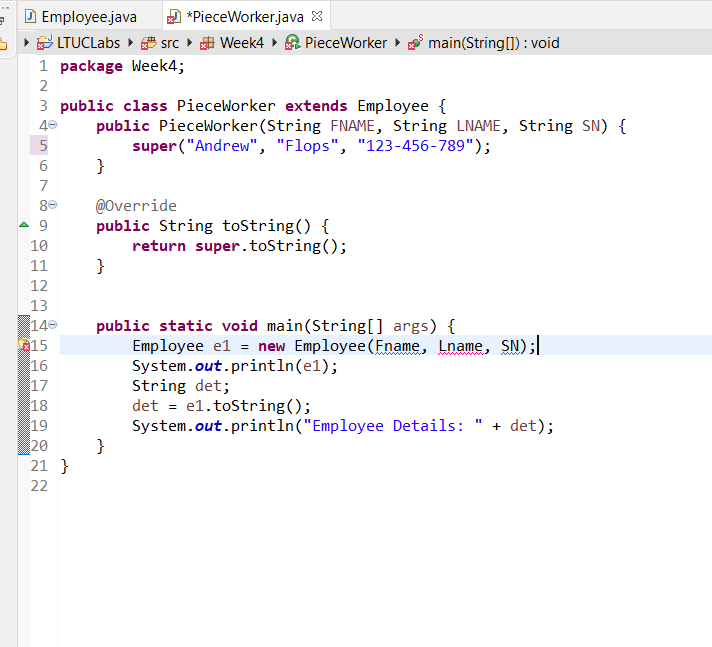Expand breadcrumb arrow before PieceWorker
The width and height of the screenshot is (712, 647).
pyautogui.click(x=275, y=43)
